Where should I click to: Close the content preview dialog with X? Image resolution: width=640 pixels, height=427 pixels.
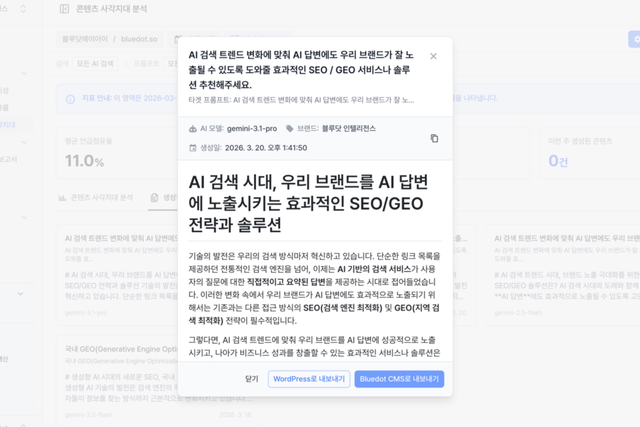[433, 56]
